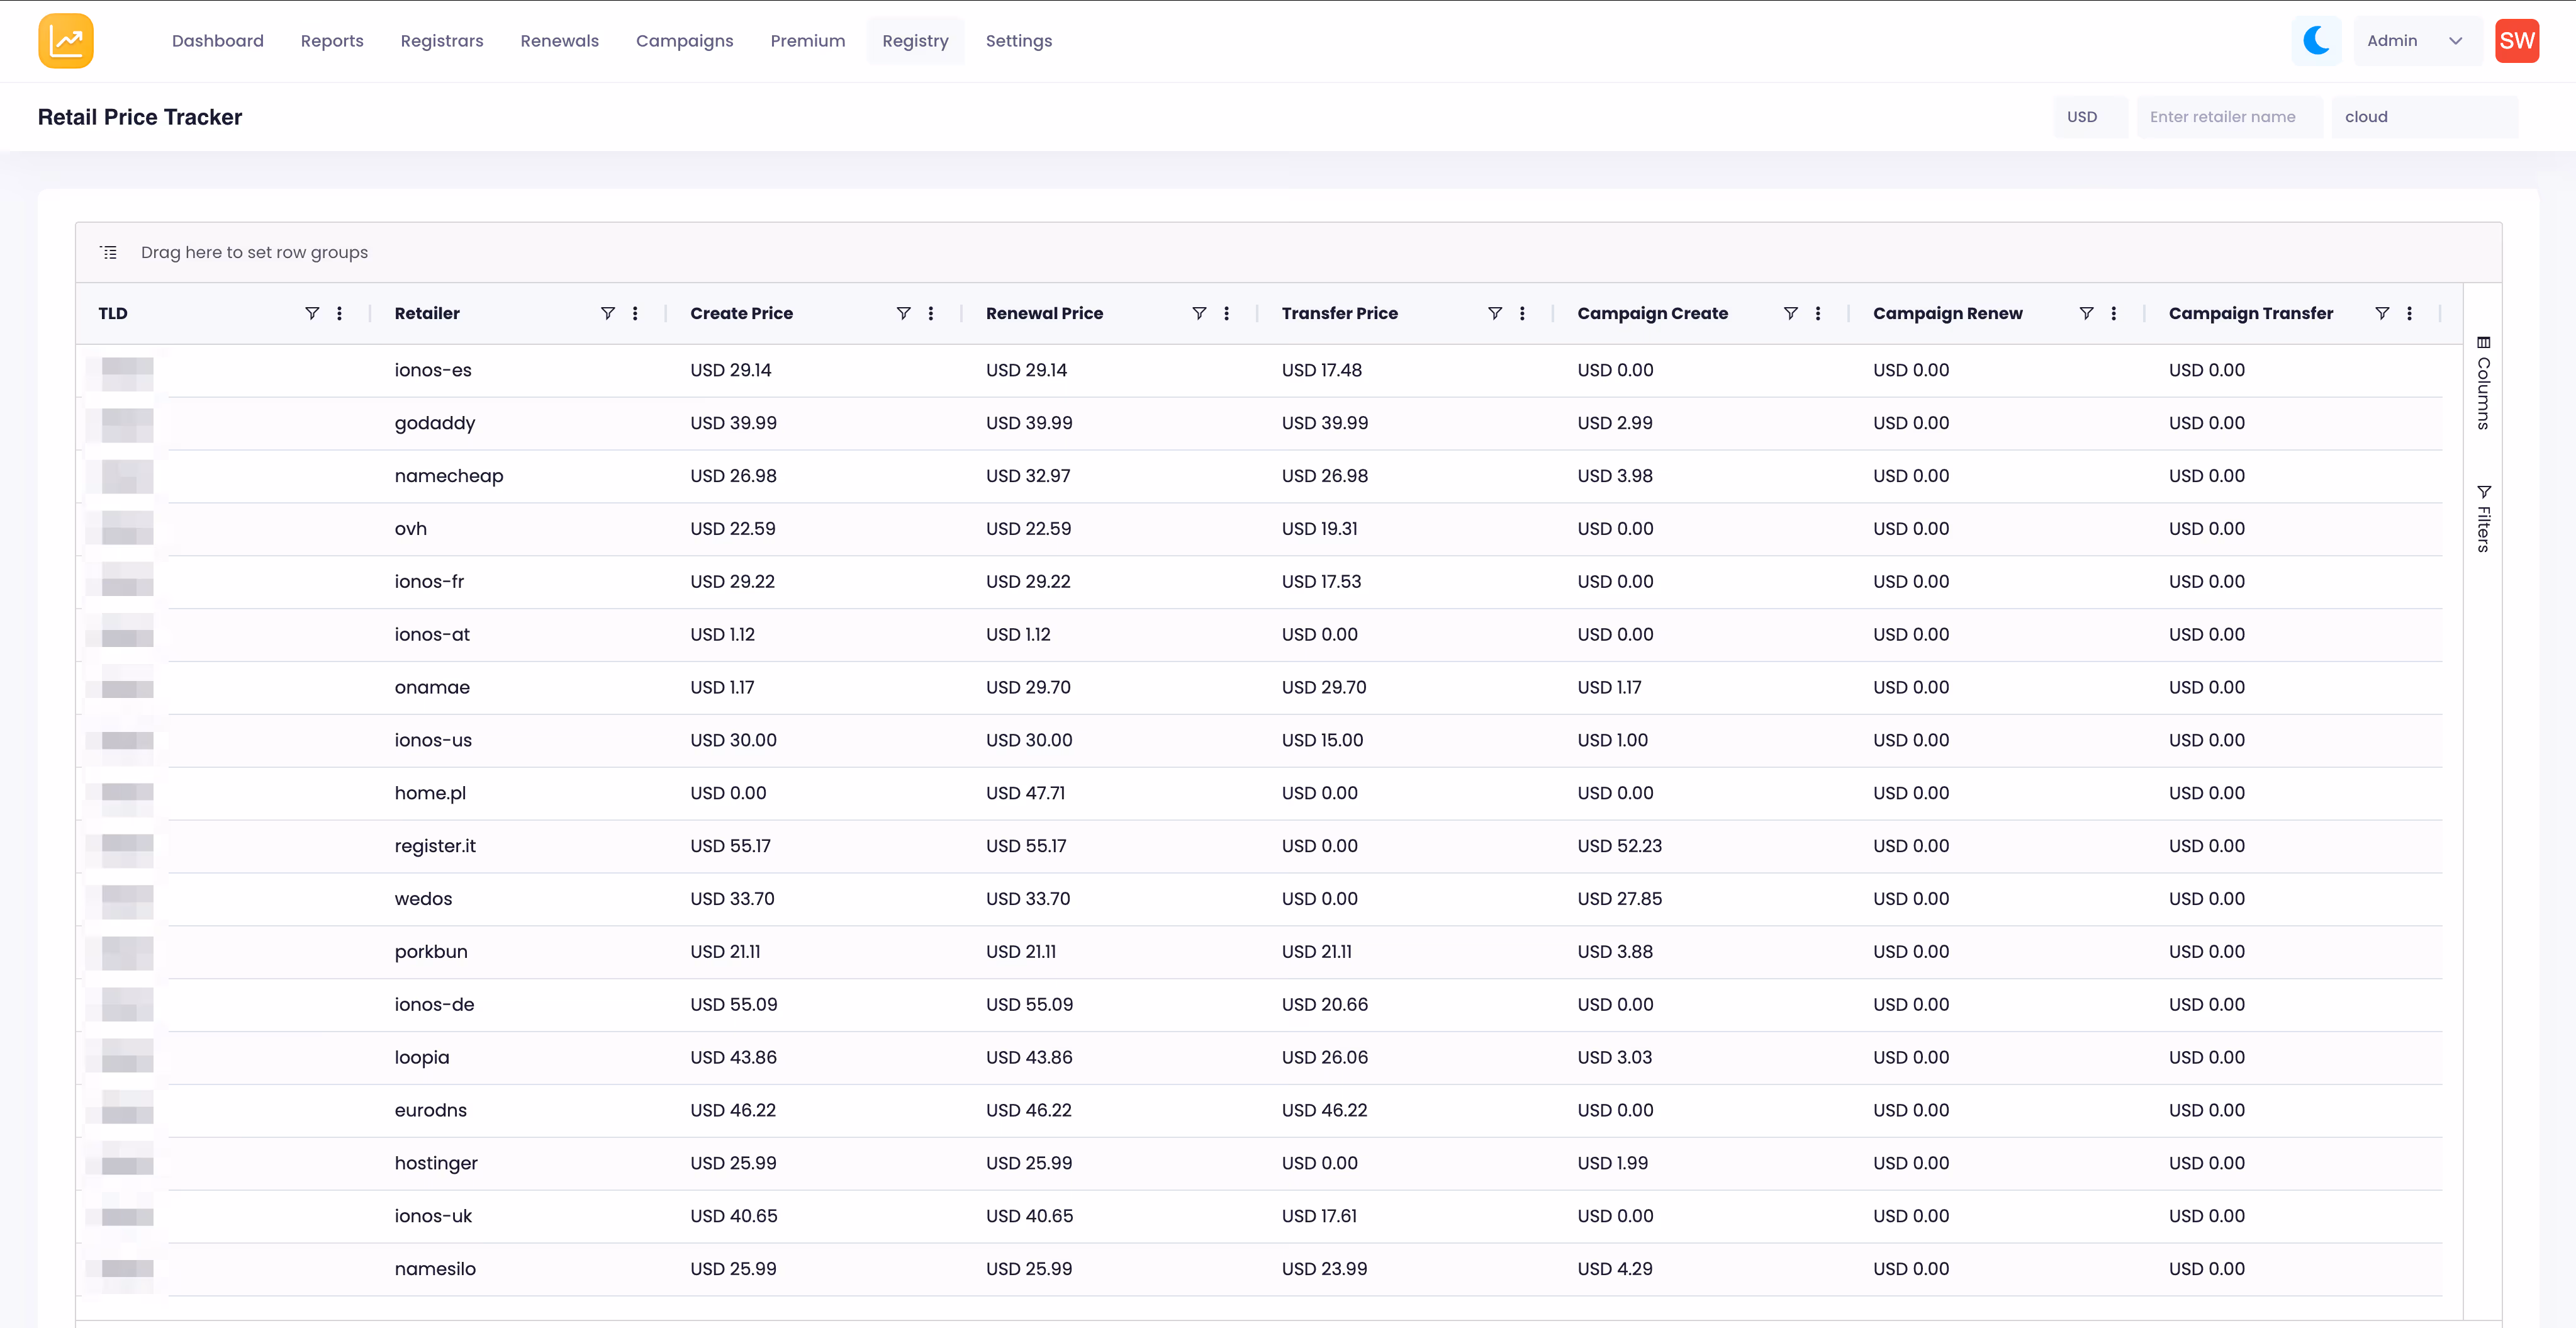
Task: Expand the Columns side panel
Action: (x=2483, y=383)
